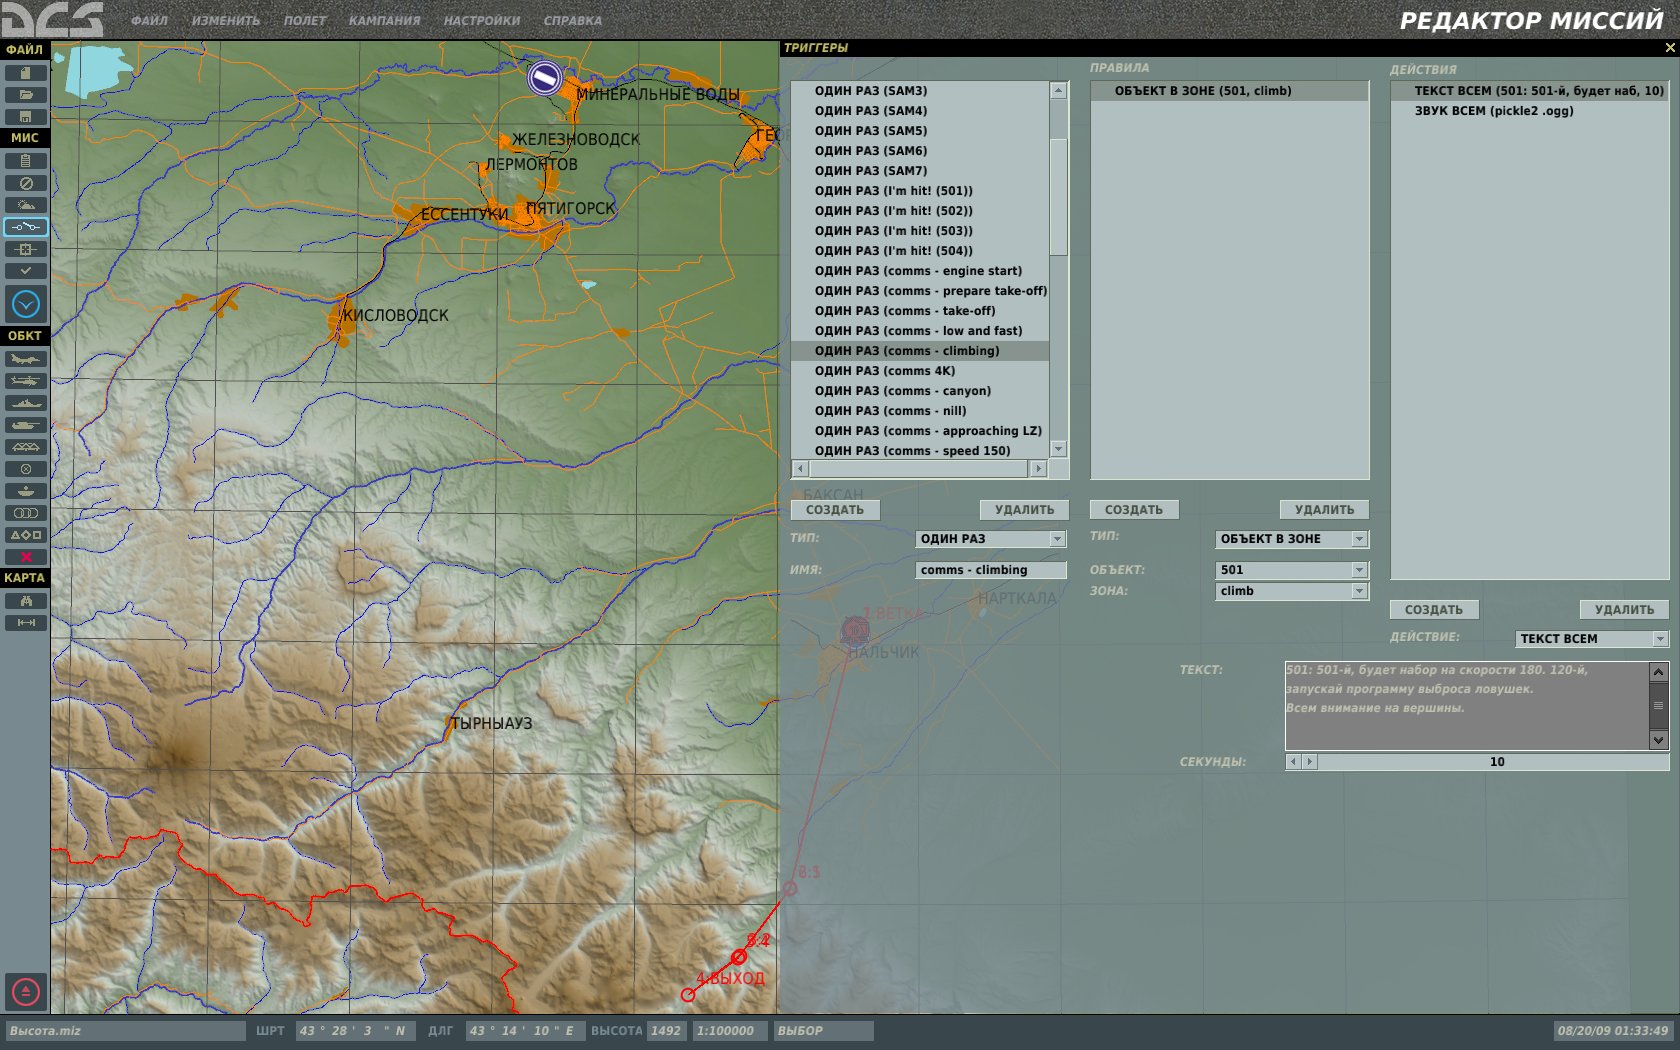Select trigger ОДИН РАЗ (comms 4K)

920,371
